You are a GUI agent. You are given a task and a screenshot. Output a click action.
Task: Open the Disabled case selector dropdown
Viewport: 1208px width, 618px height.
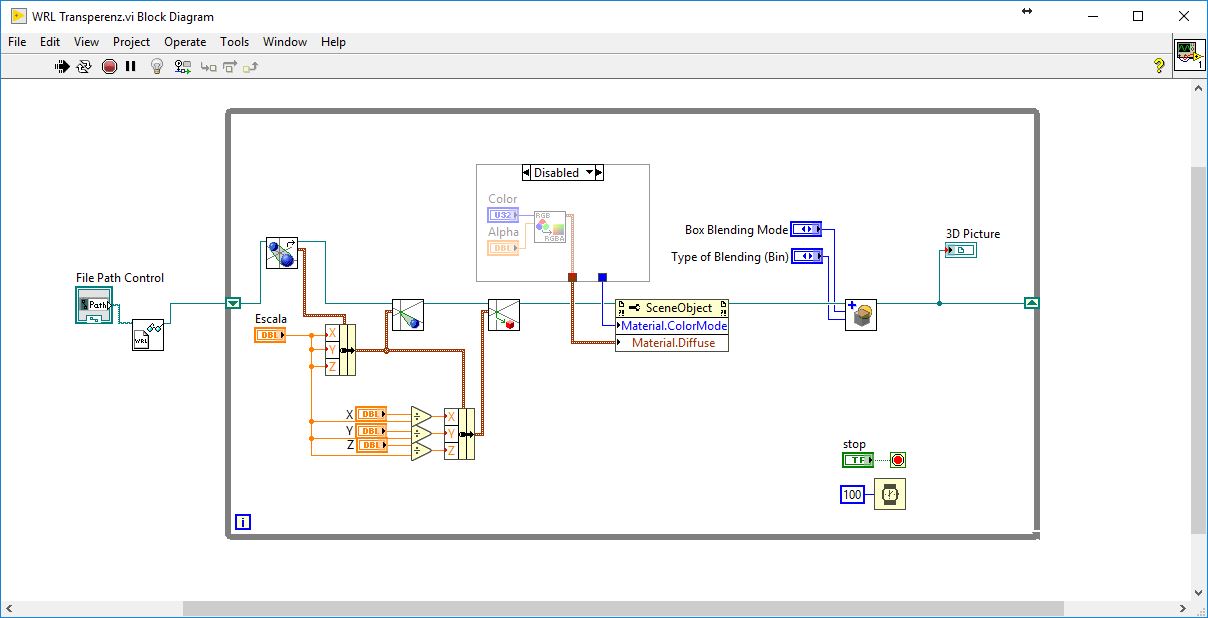pos(589,173)
